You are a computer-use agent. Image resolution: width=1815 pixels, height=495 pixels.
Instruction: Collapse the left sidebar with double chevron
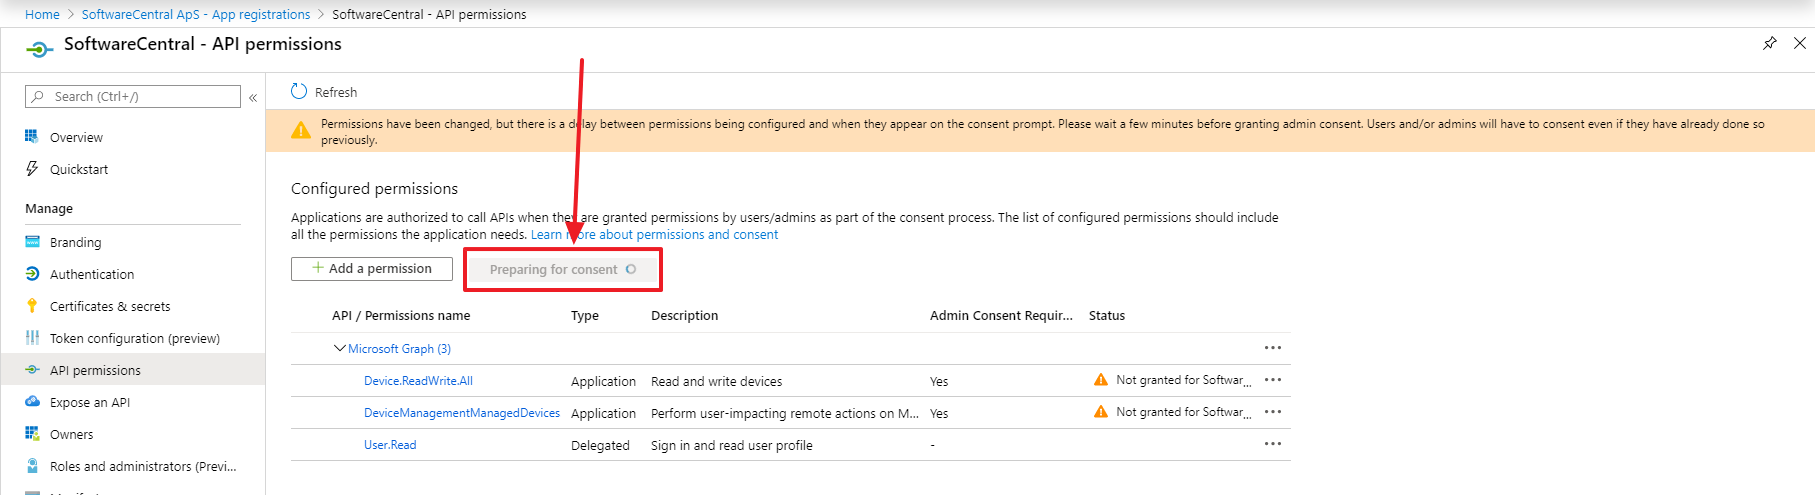point(253,98)
